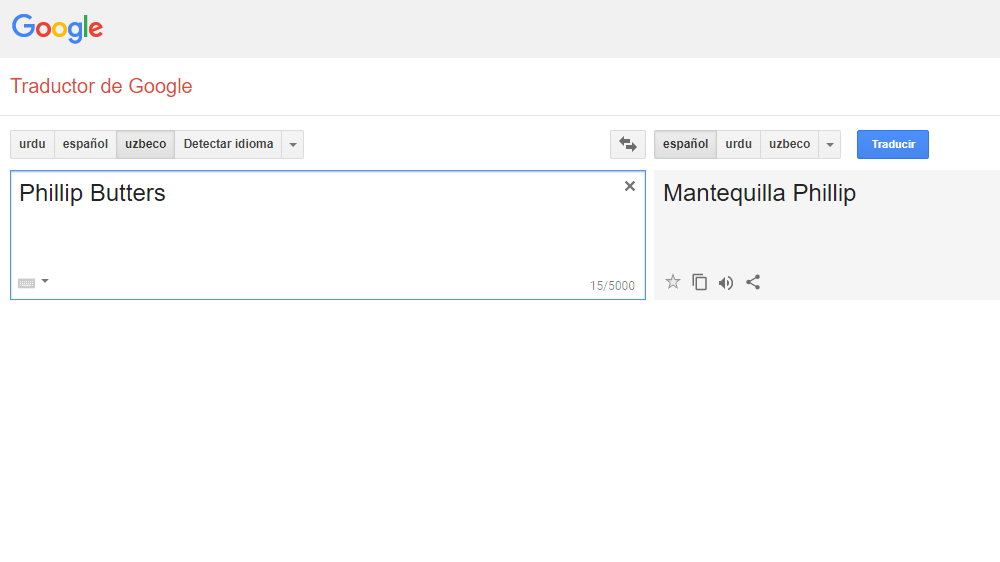Clear the source text with the X

(x=630, y=186)
